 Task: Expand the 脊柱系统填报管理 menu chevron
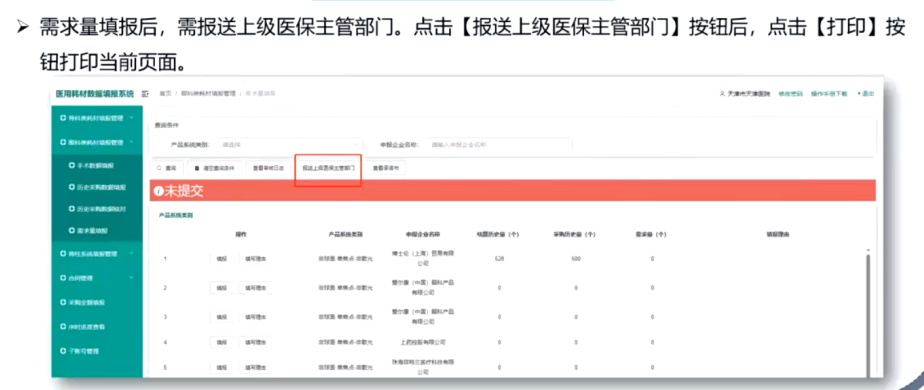131,254
